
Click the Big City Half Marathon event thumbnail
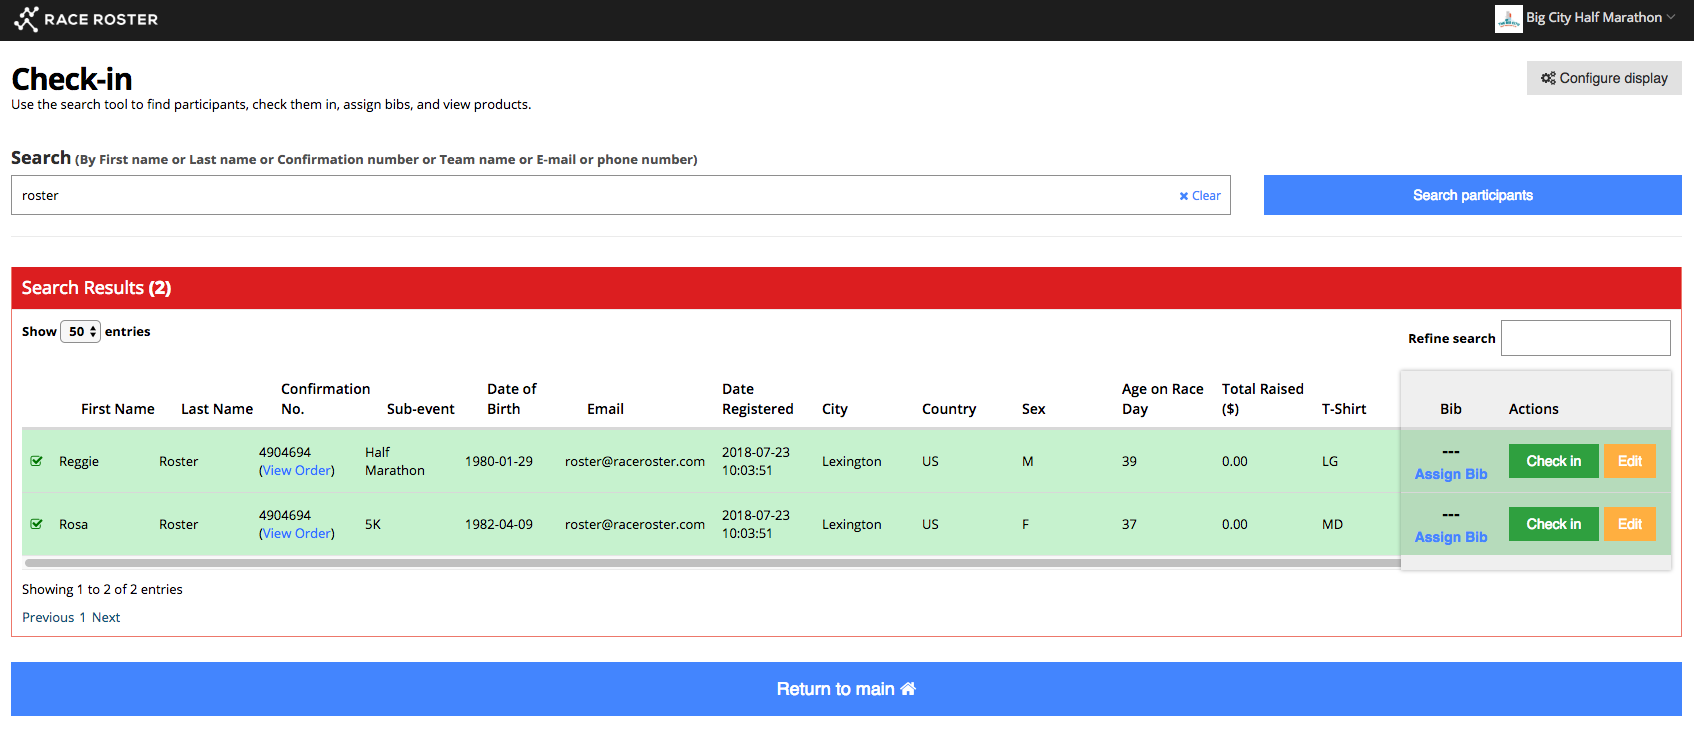[1508, 18]
